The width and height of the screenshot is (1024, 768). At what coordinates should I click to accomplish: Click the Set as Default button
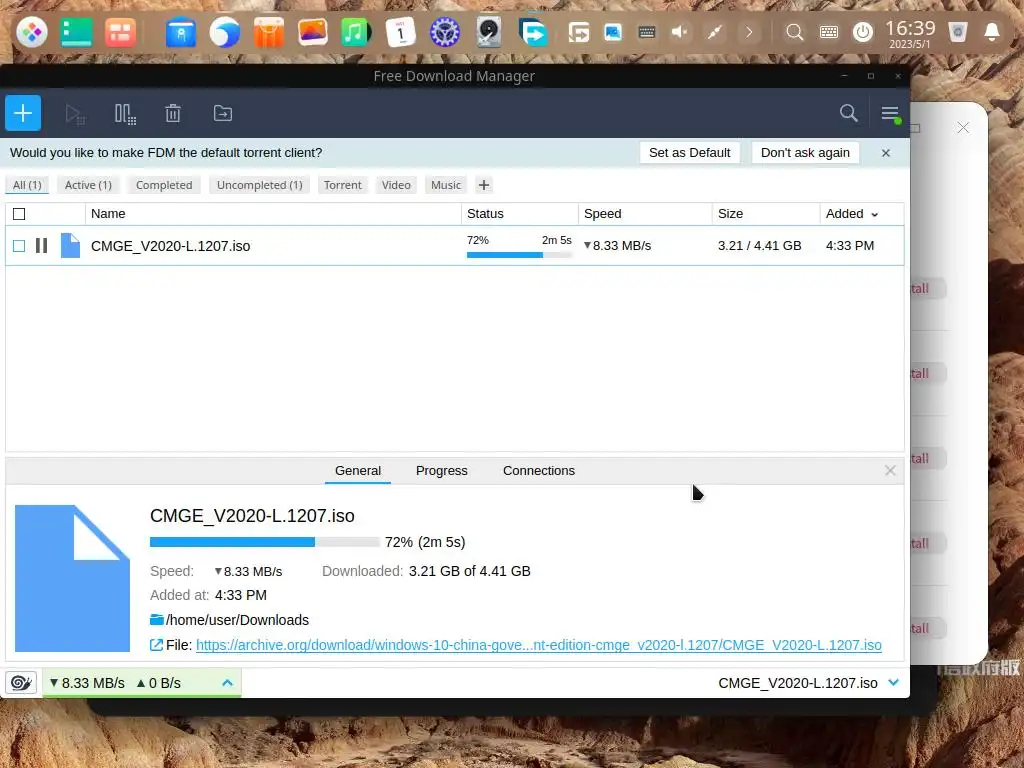tap(690, 153)
